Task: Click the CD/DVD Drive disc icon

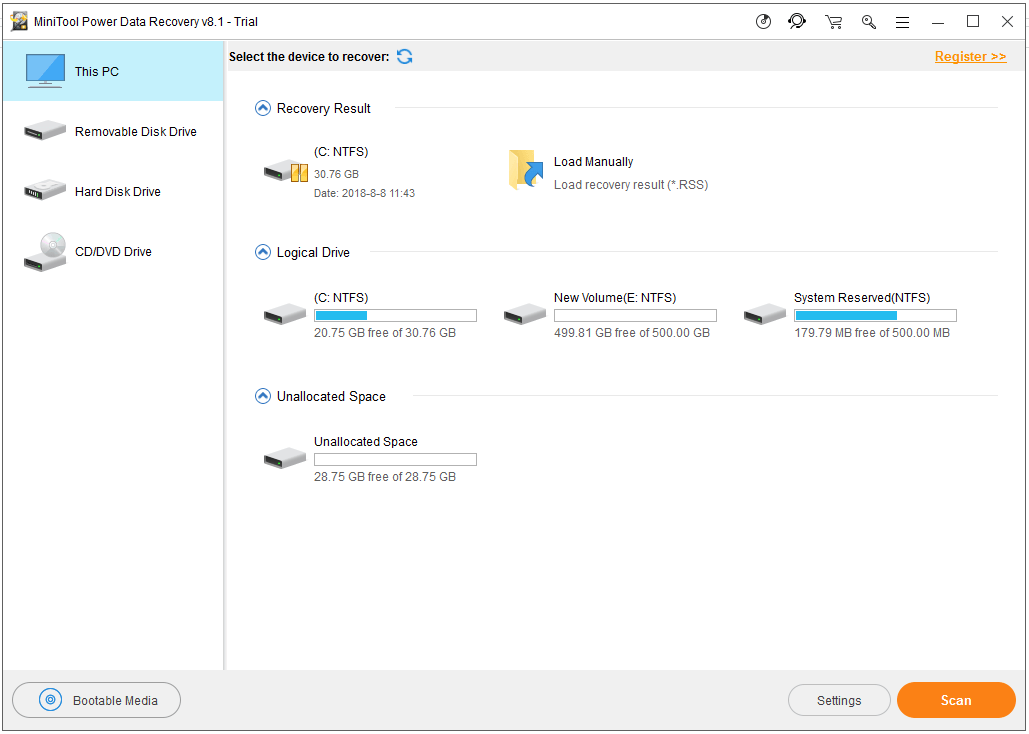Action: coord(45,251)
